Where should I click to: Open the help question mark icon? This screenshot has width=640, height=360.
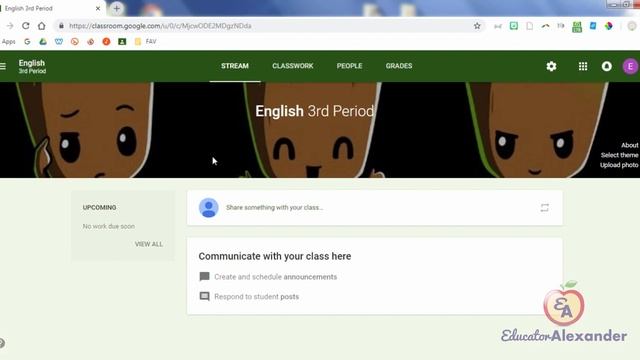[2, 343]
